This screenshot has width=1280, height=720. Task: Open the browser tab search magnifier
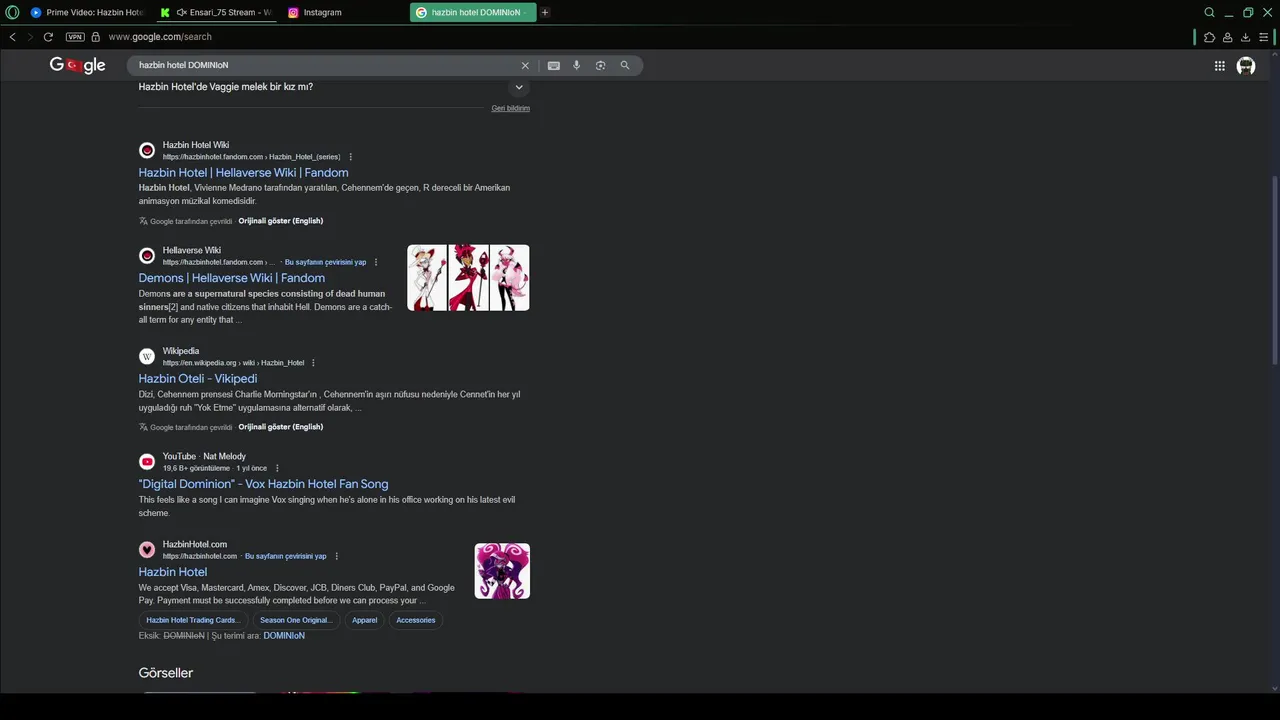click(1209, 12)
